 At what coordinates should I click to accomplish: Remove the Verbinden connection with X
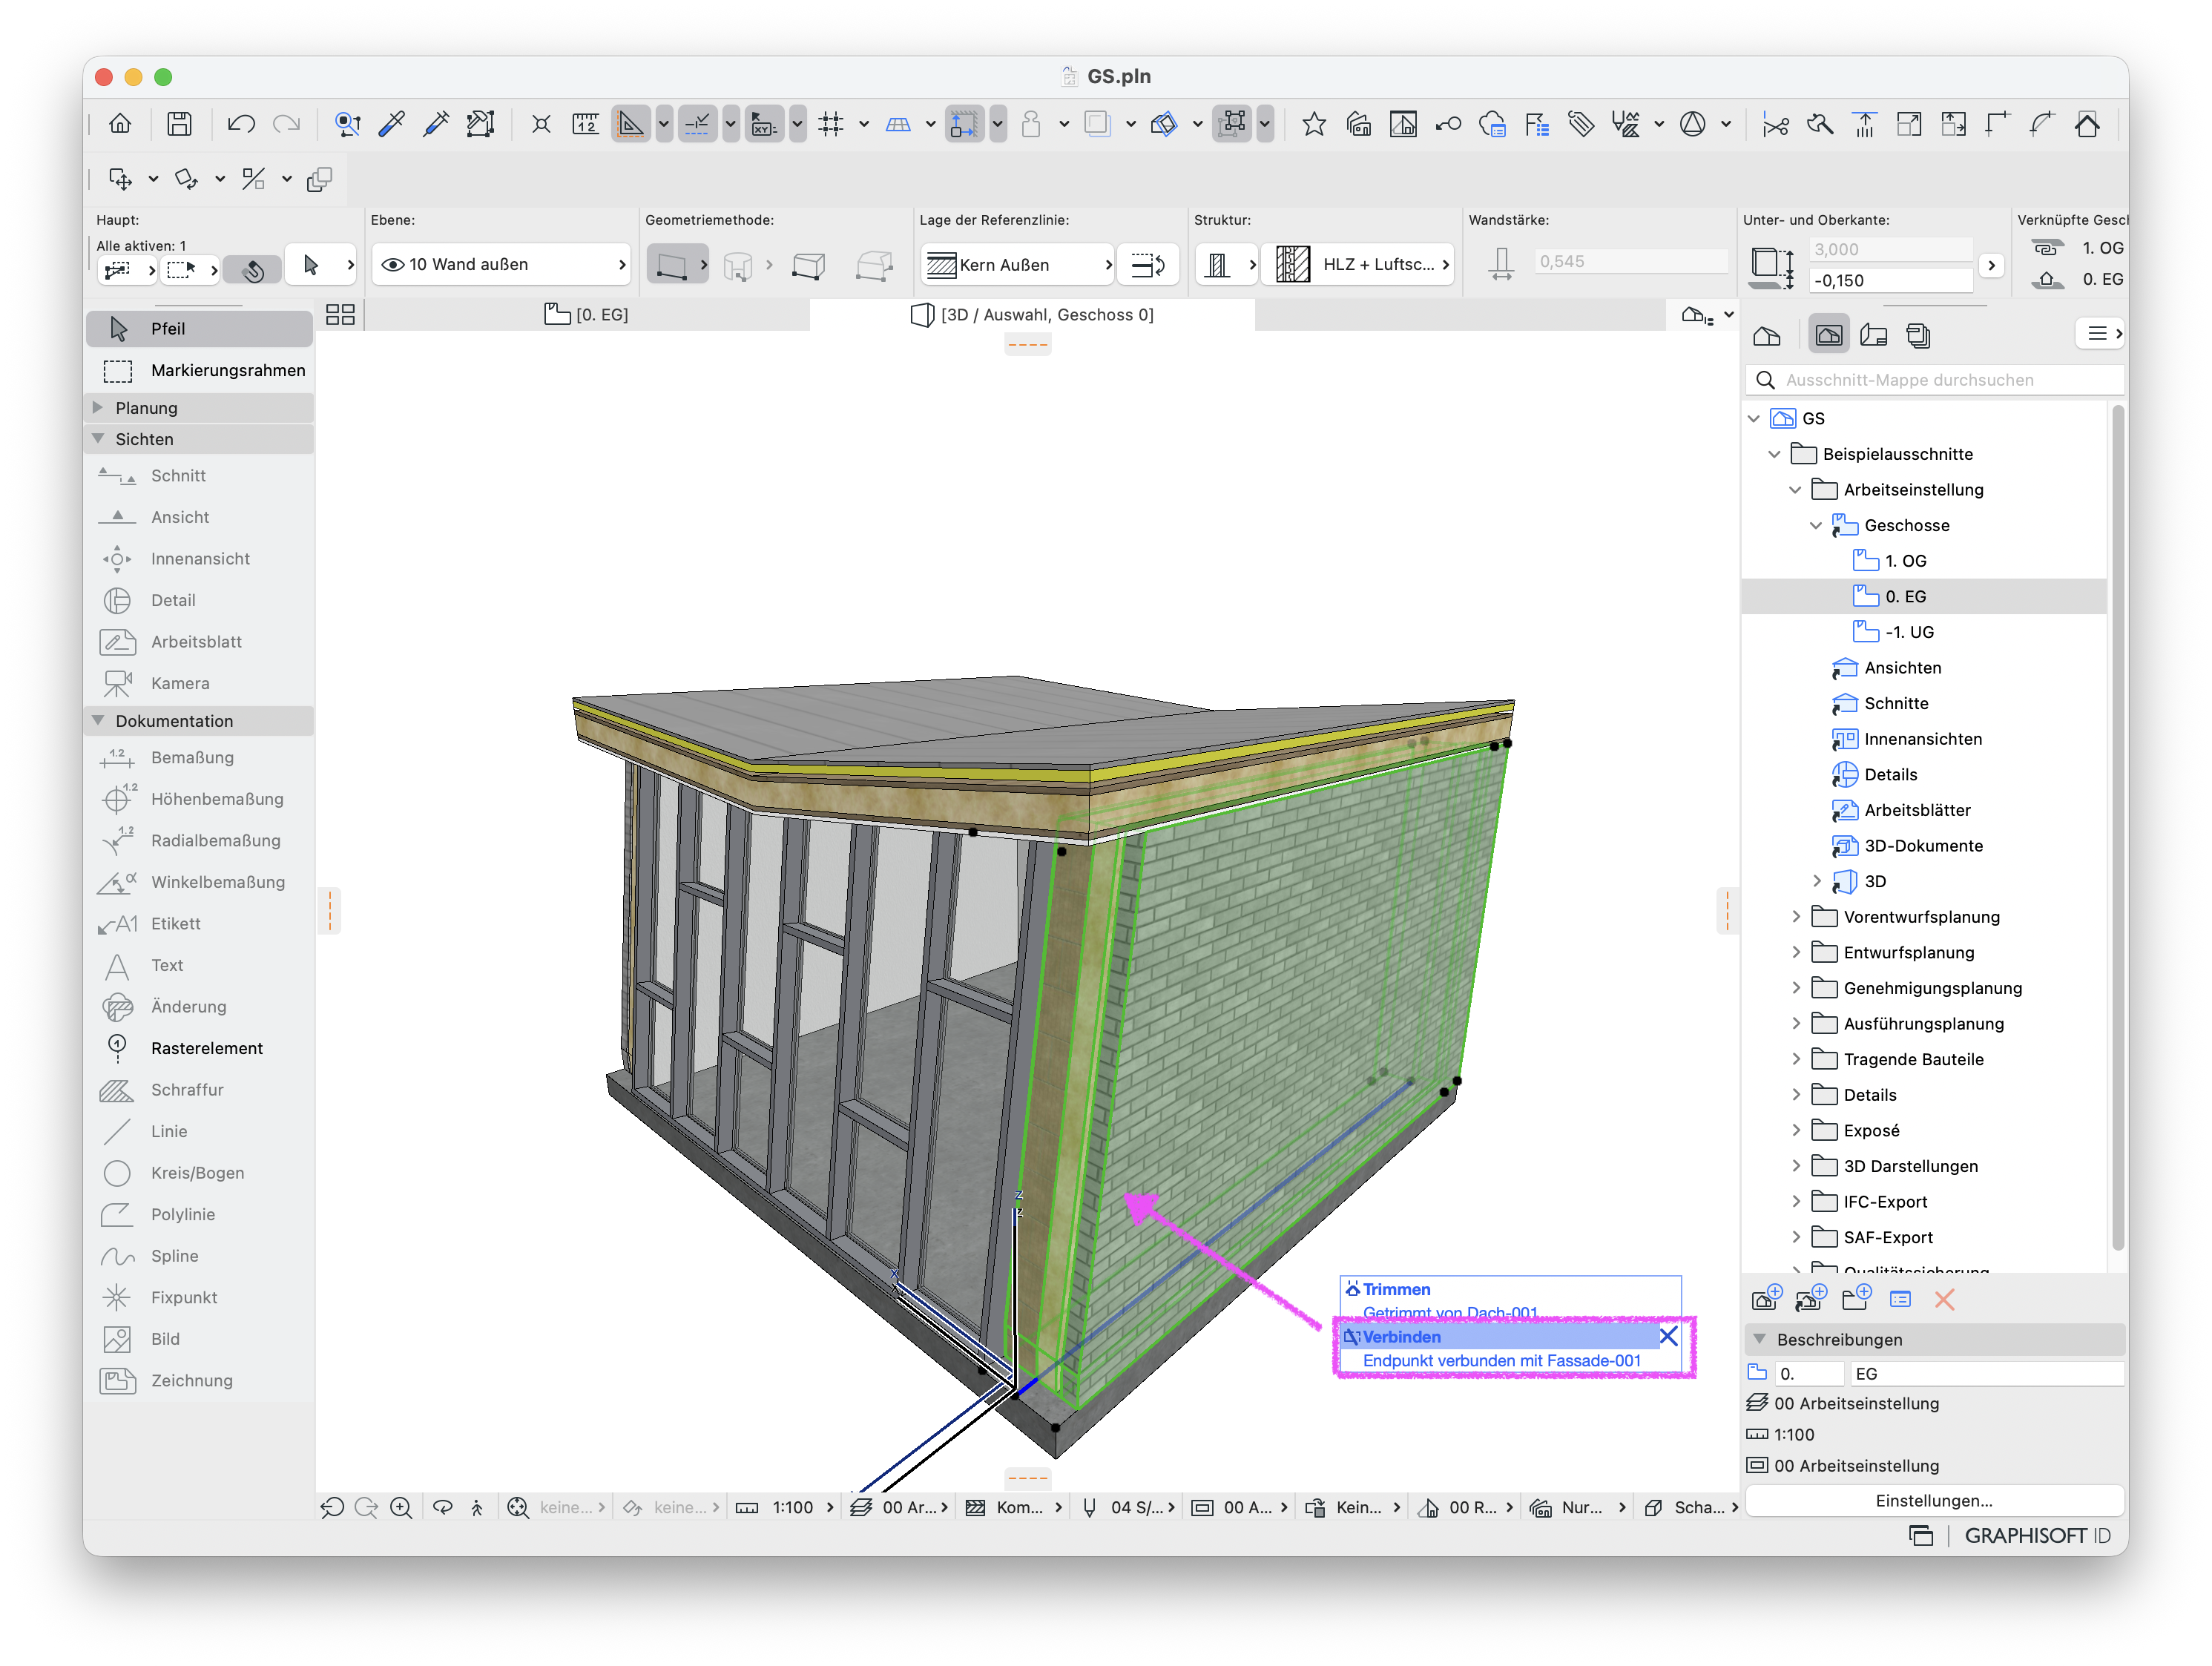pos(1668,1337)
